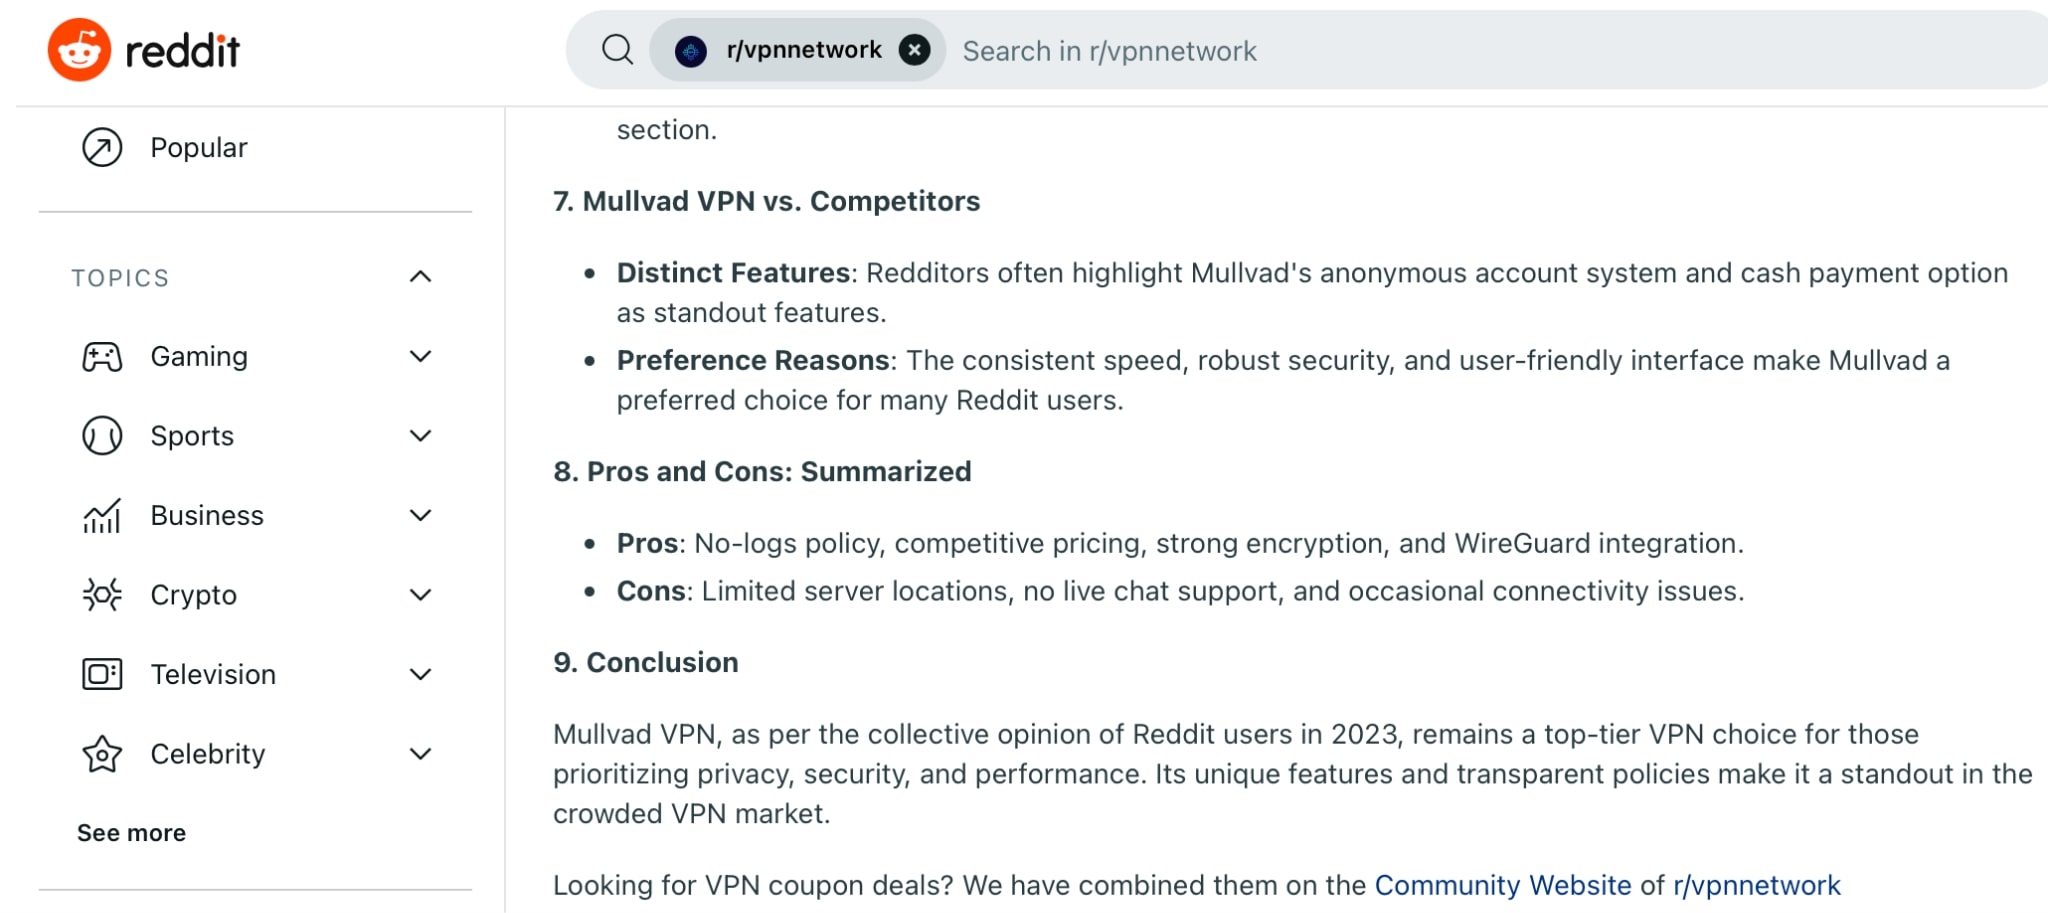The height and width of the screenshot is (913, 2048).
Task: Click the r/vpnnetwork community avatar icon
Action: [691, 50]
